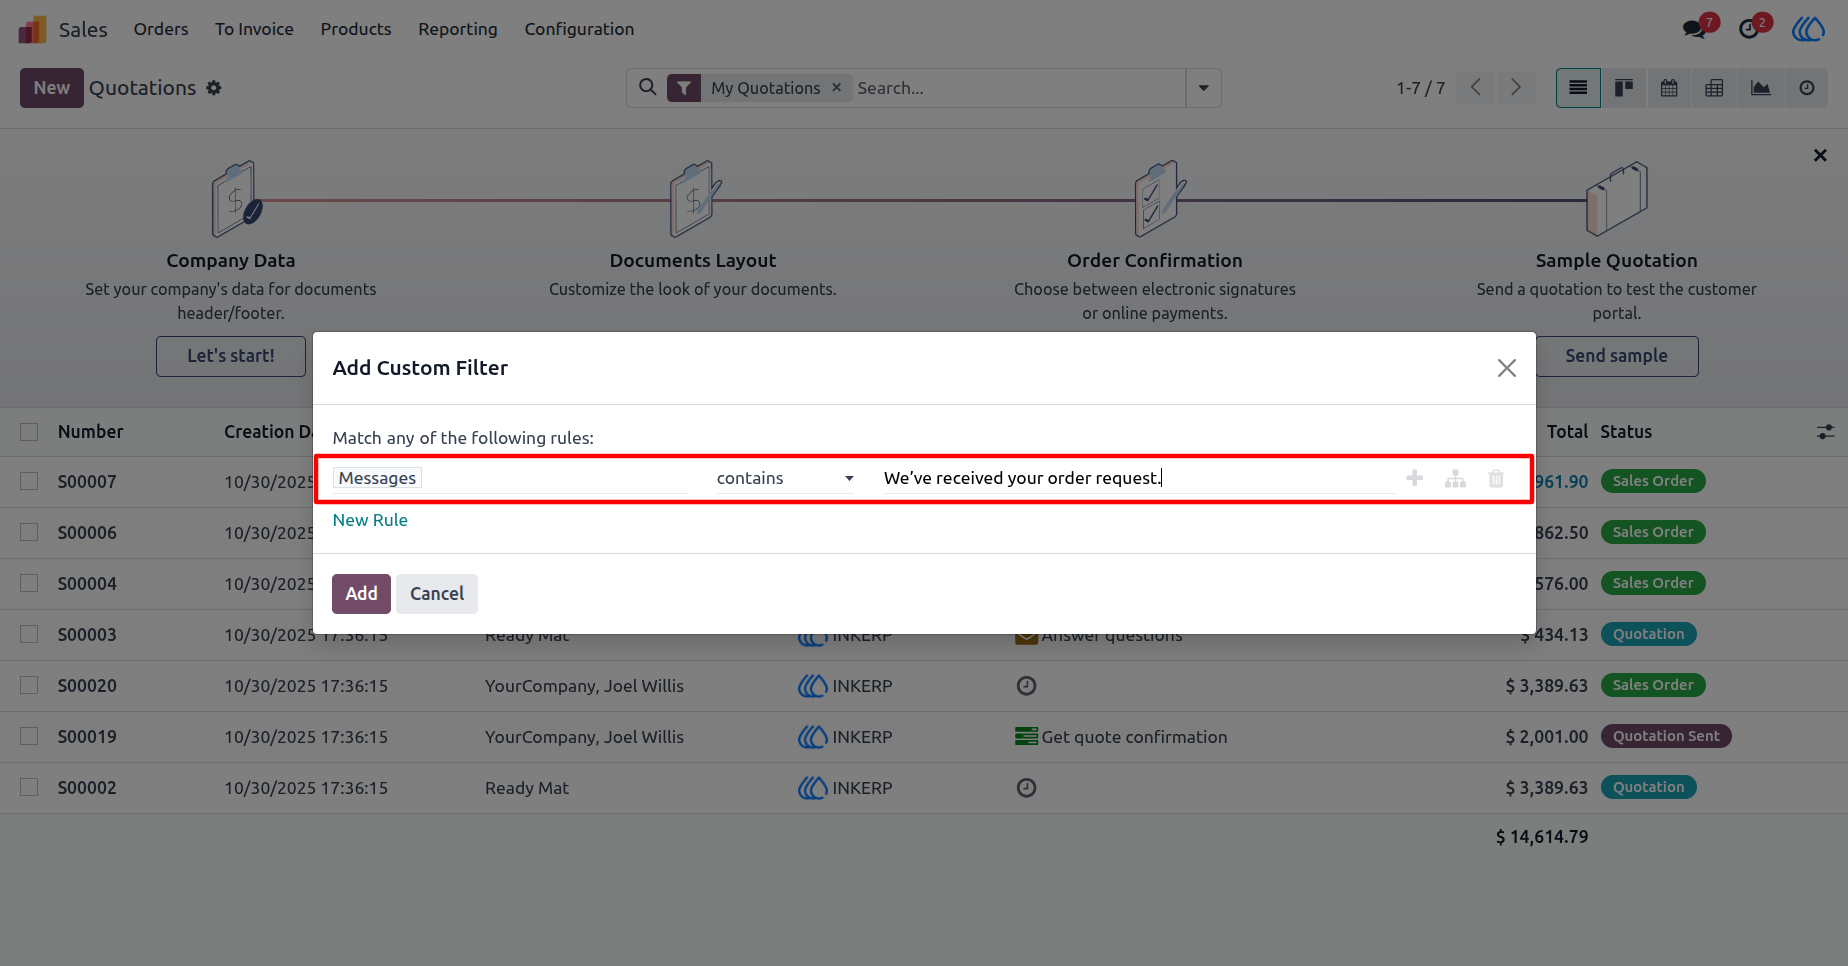Image resolution: width=1848 pixels, height=966 pixels.
Task: Remove the My Quotations filter facet
Action: click(x=837, y=87)
